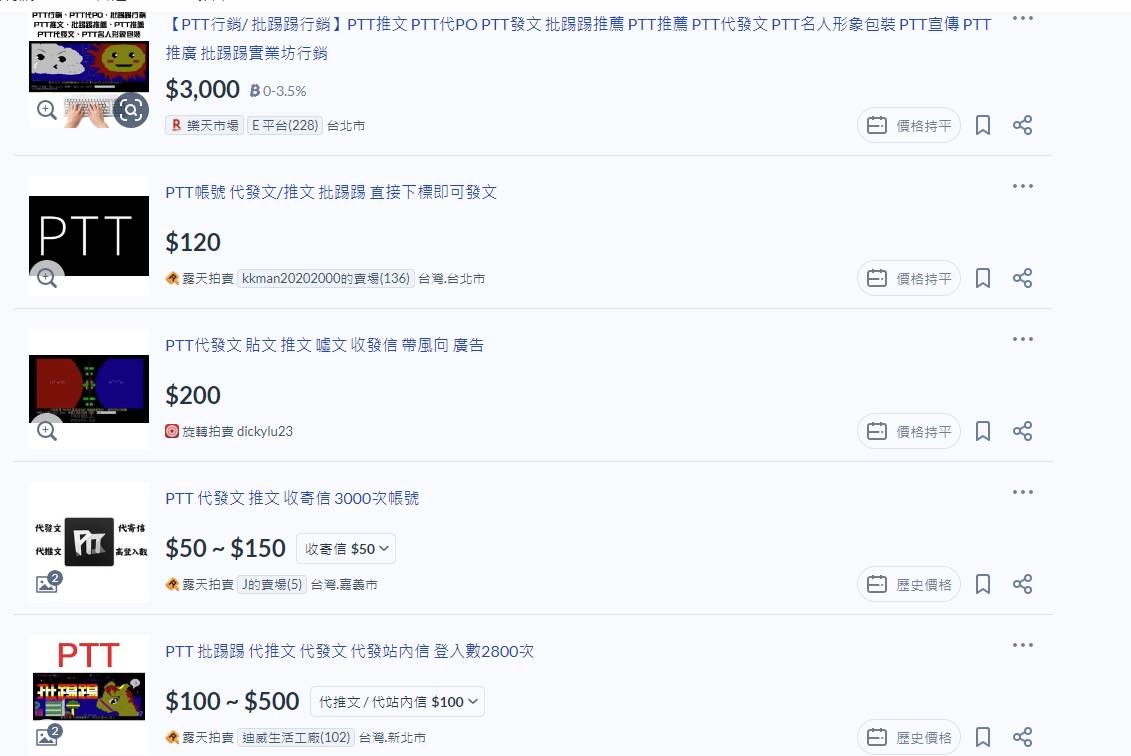The height and width of the screenshot is (756, 1131).
Task: Click 價格持平 on the $200 listing
Action: click(908, 431)
